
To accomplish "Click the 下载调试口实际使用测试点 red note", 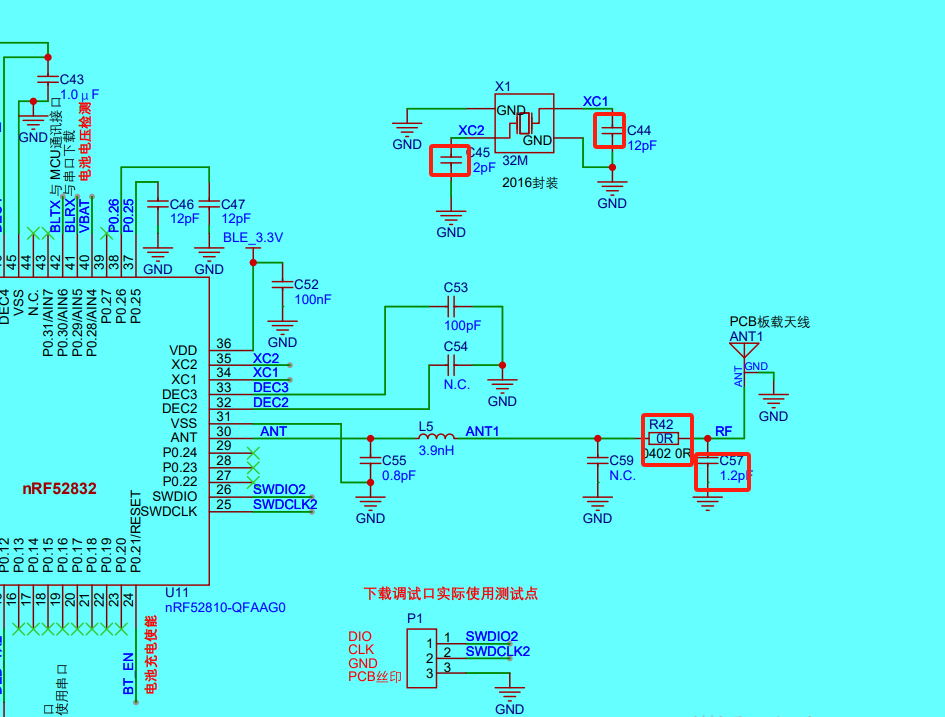I will [x=450, y=593].
